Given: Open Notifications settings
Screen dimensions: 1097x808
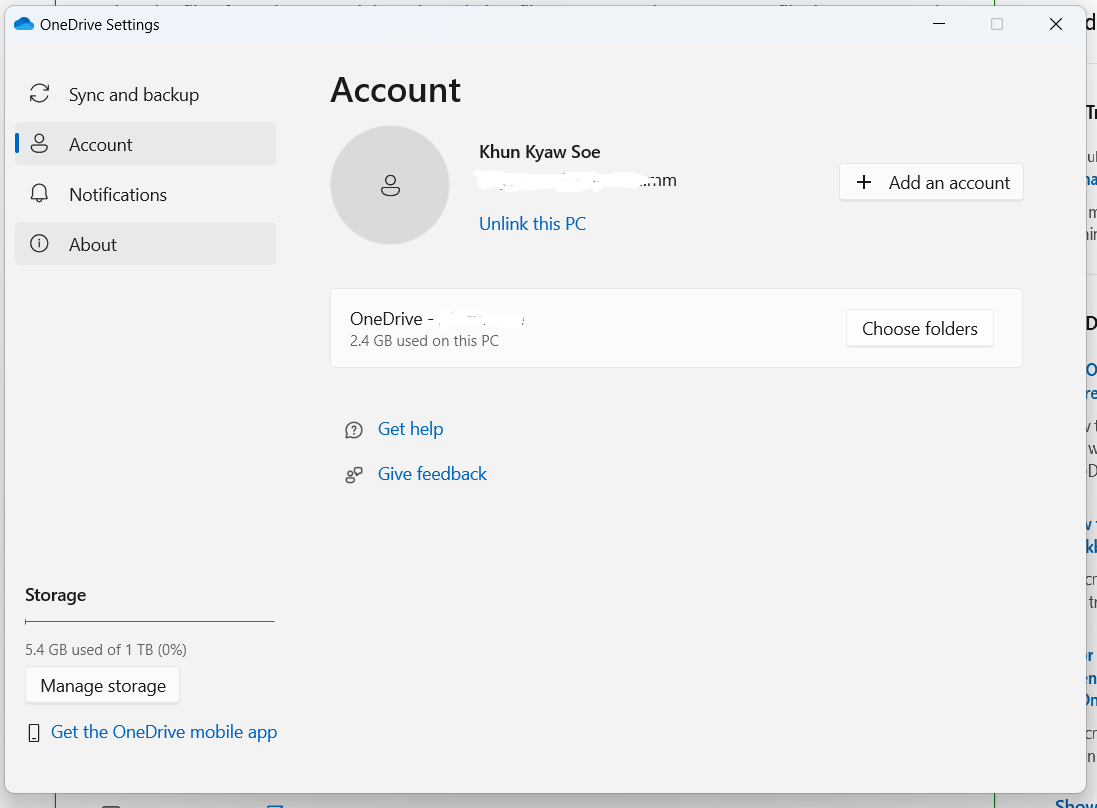Looking at the screenshot, I should coord(146,194).
